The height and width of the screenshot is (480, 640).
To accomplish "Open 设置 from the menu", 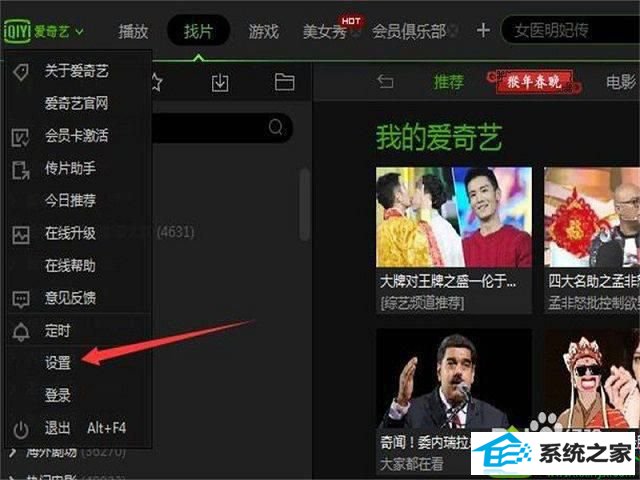I will click(58, 362).
